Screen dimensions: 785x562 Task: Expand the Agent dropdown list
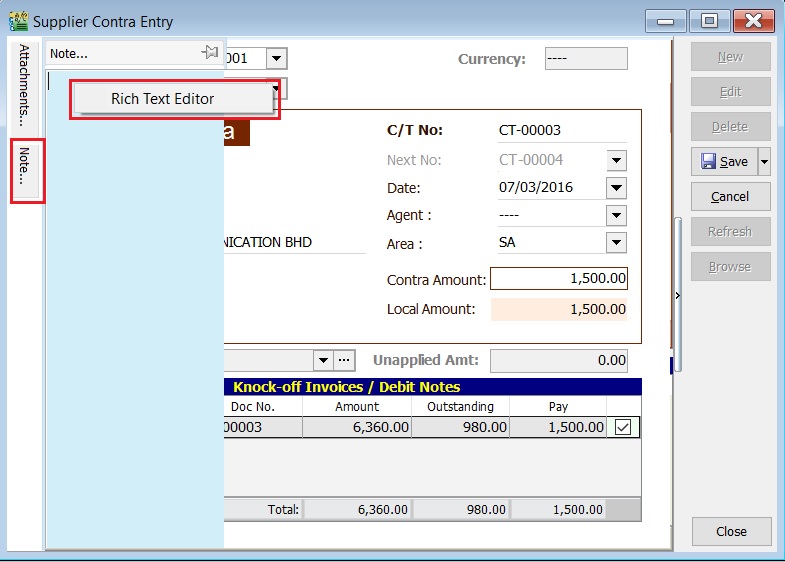[616, 216]
